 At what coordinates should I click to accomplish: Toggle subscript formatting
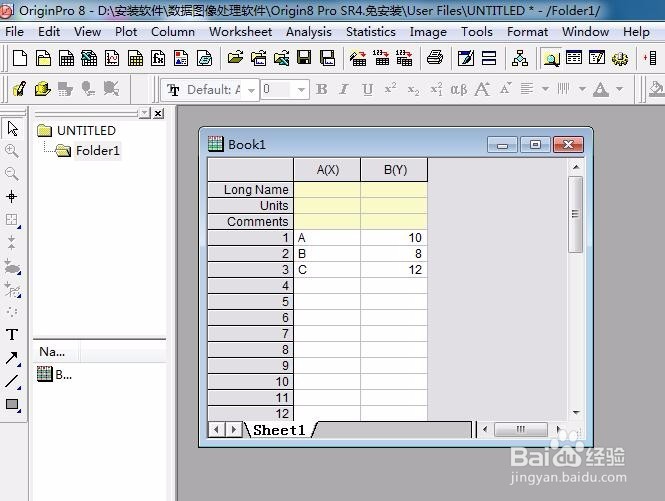(413, 90)
